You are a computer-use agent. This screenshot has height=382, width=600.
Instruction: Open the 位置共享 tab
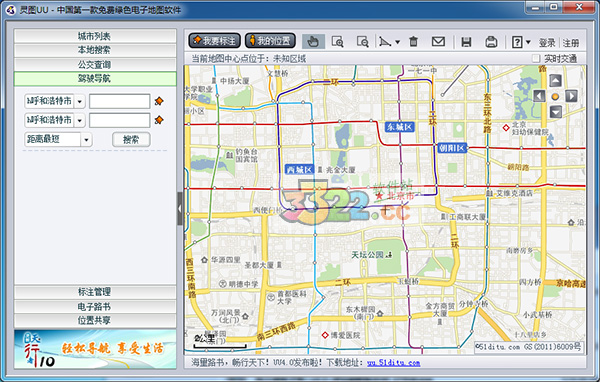coord(95,320)
